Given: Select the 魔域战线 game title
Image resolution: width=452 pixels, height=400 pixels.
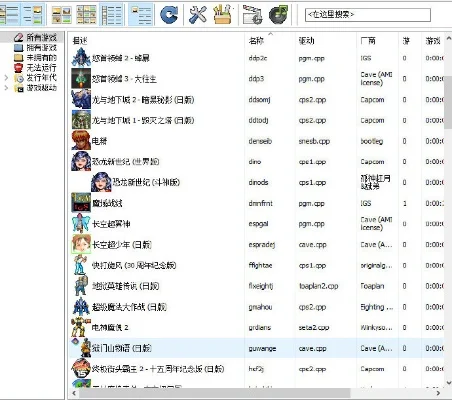Looking at the screenshot, I should 107,203.
